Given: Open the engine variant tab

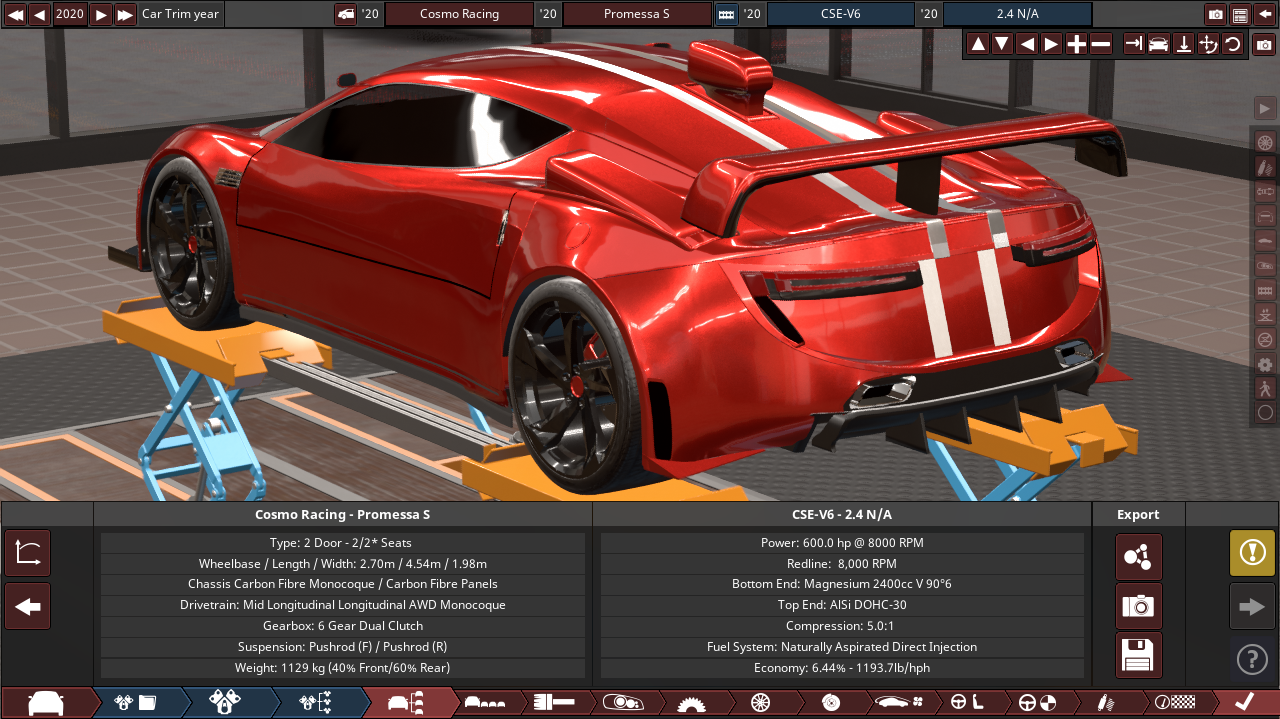Looking at the screenshot, I should 225,703.
